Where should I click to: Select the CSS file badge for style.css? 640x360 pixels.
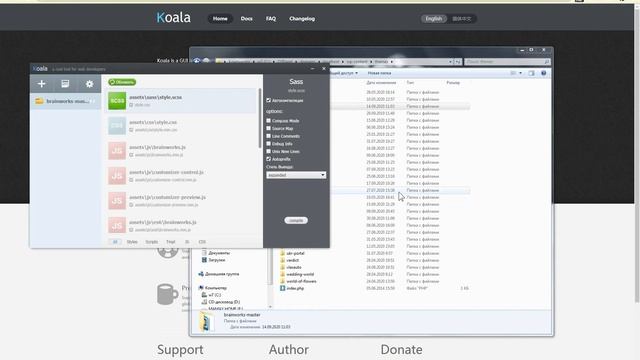117,126
